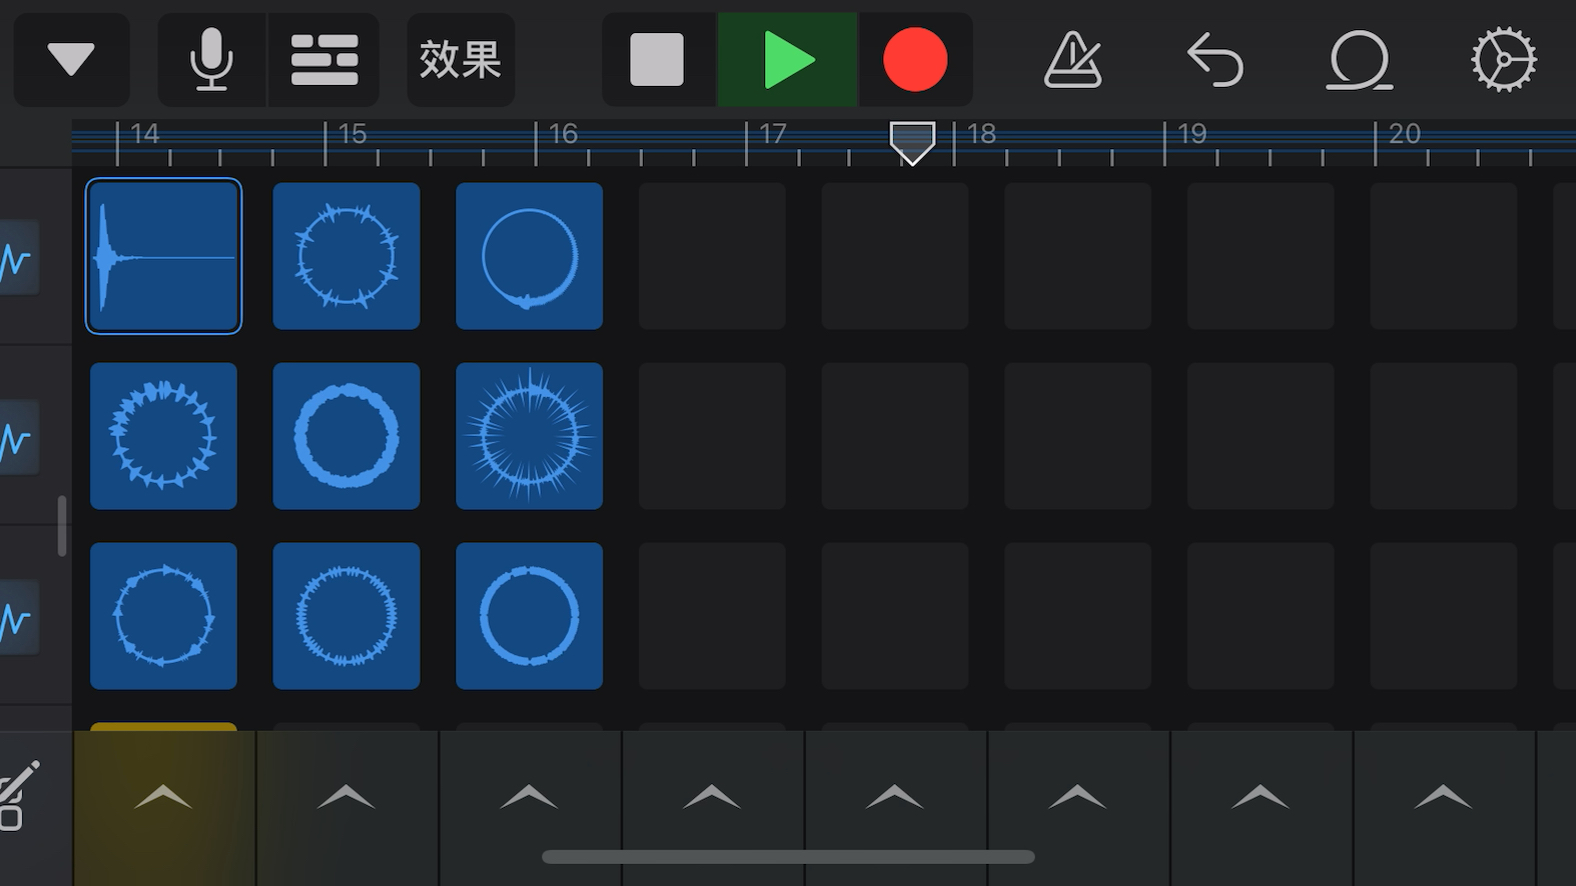This screenshot has height=886, width=1576.
Task: Click bar 19 on the ruler
Action: 1192,134
